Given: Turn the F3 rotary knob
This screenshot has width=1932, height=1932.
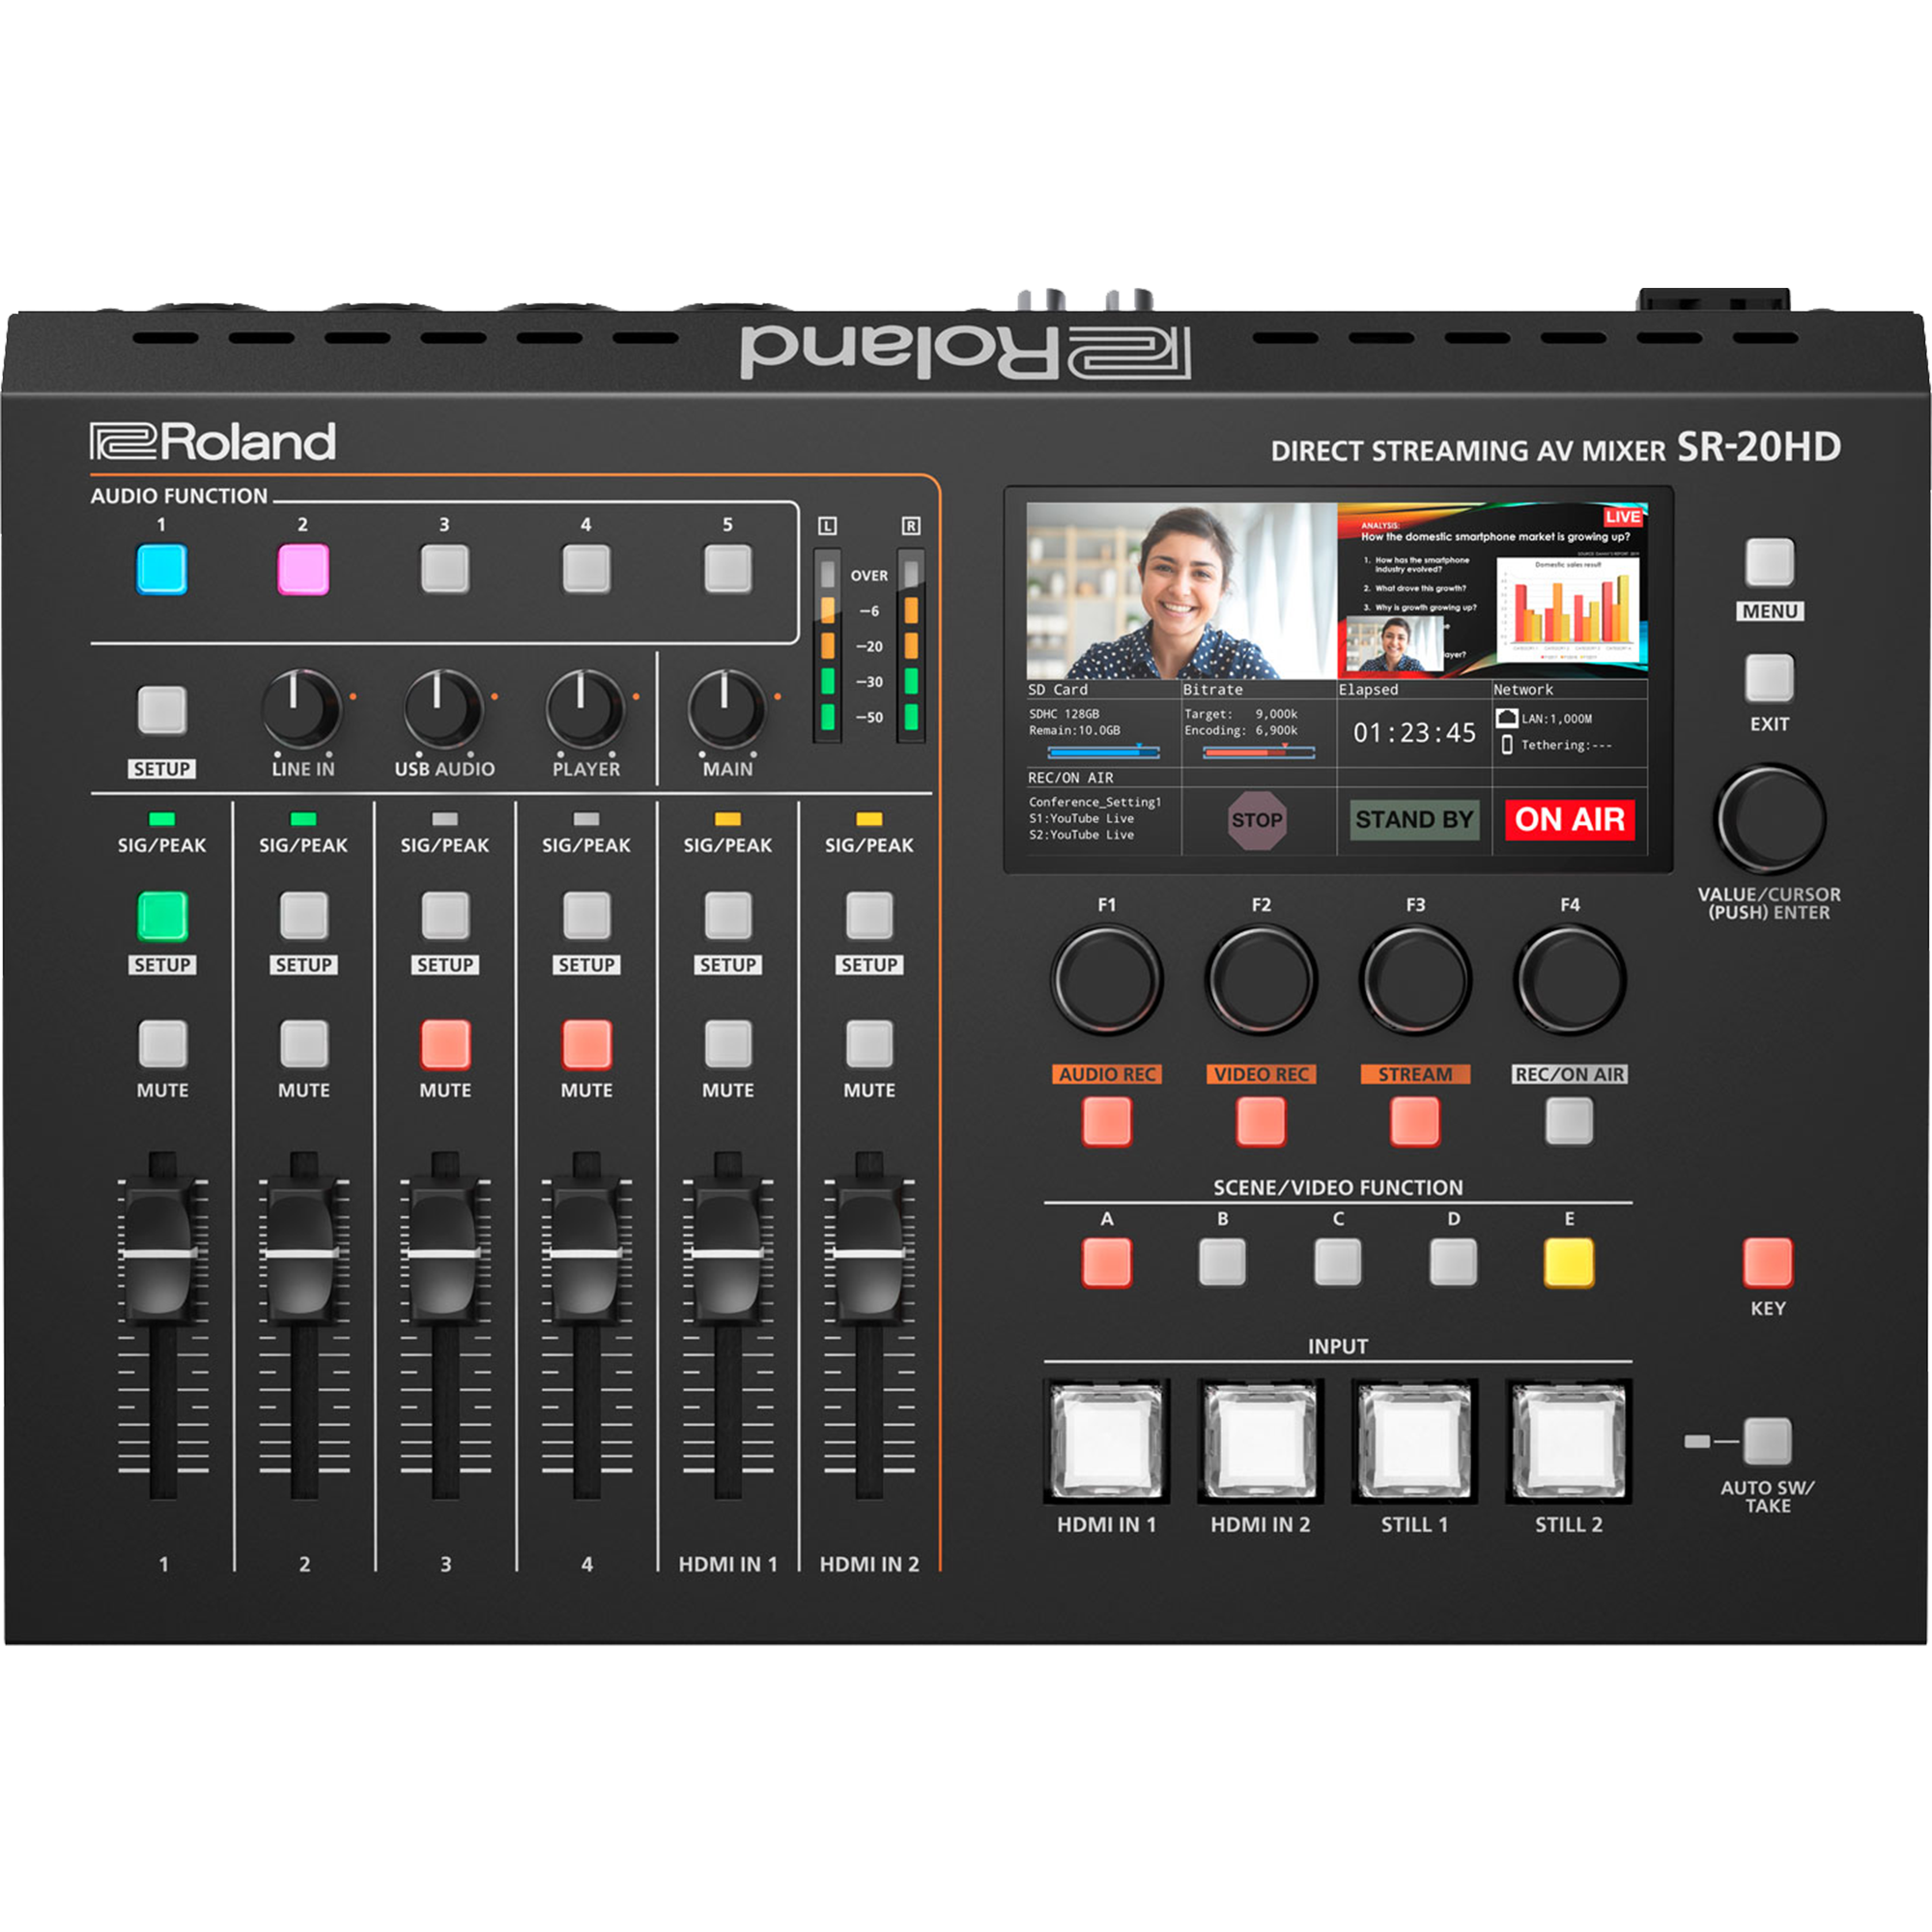Looking at the screenshot, I should coord(1415,979).
